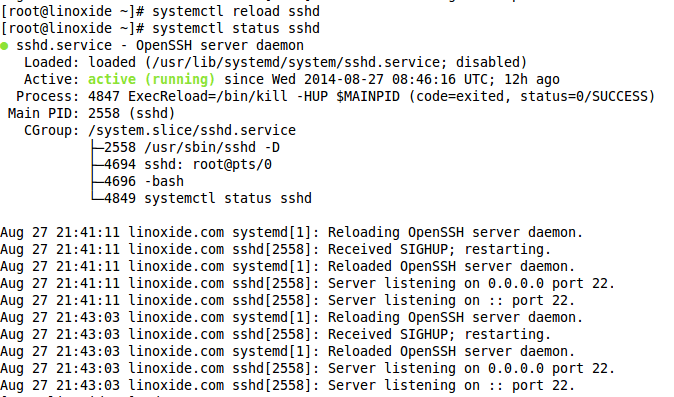This screenshot has width=674, height=397.
Task: Click the Main PID 2558 value
Action: click(x=104, y=113)
